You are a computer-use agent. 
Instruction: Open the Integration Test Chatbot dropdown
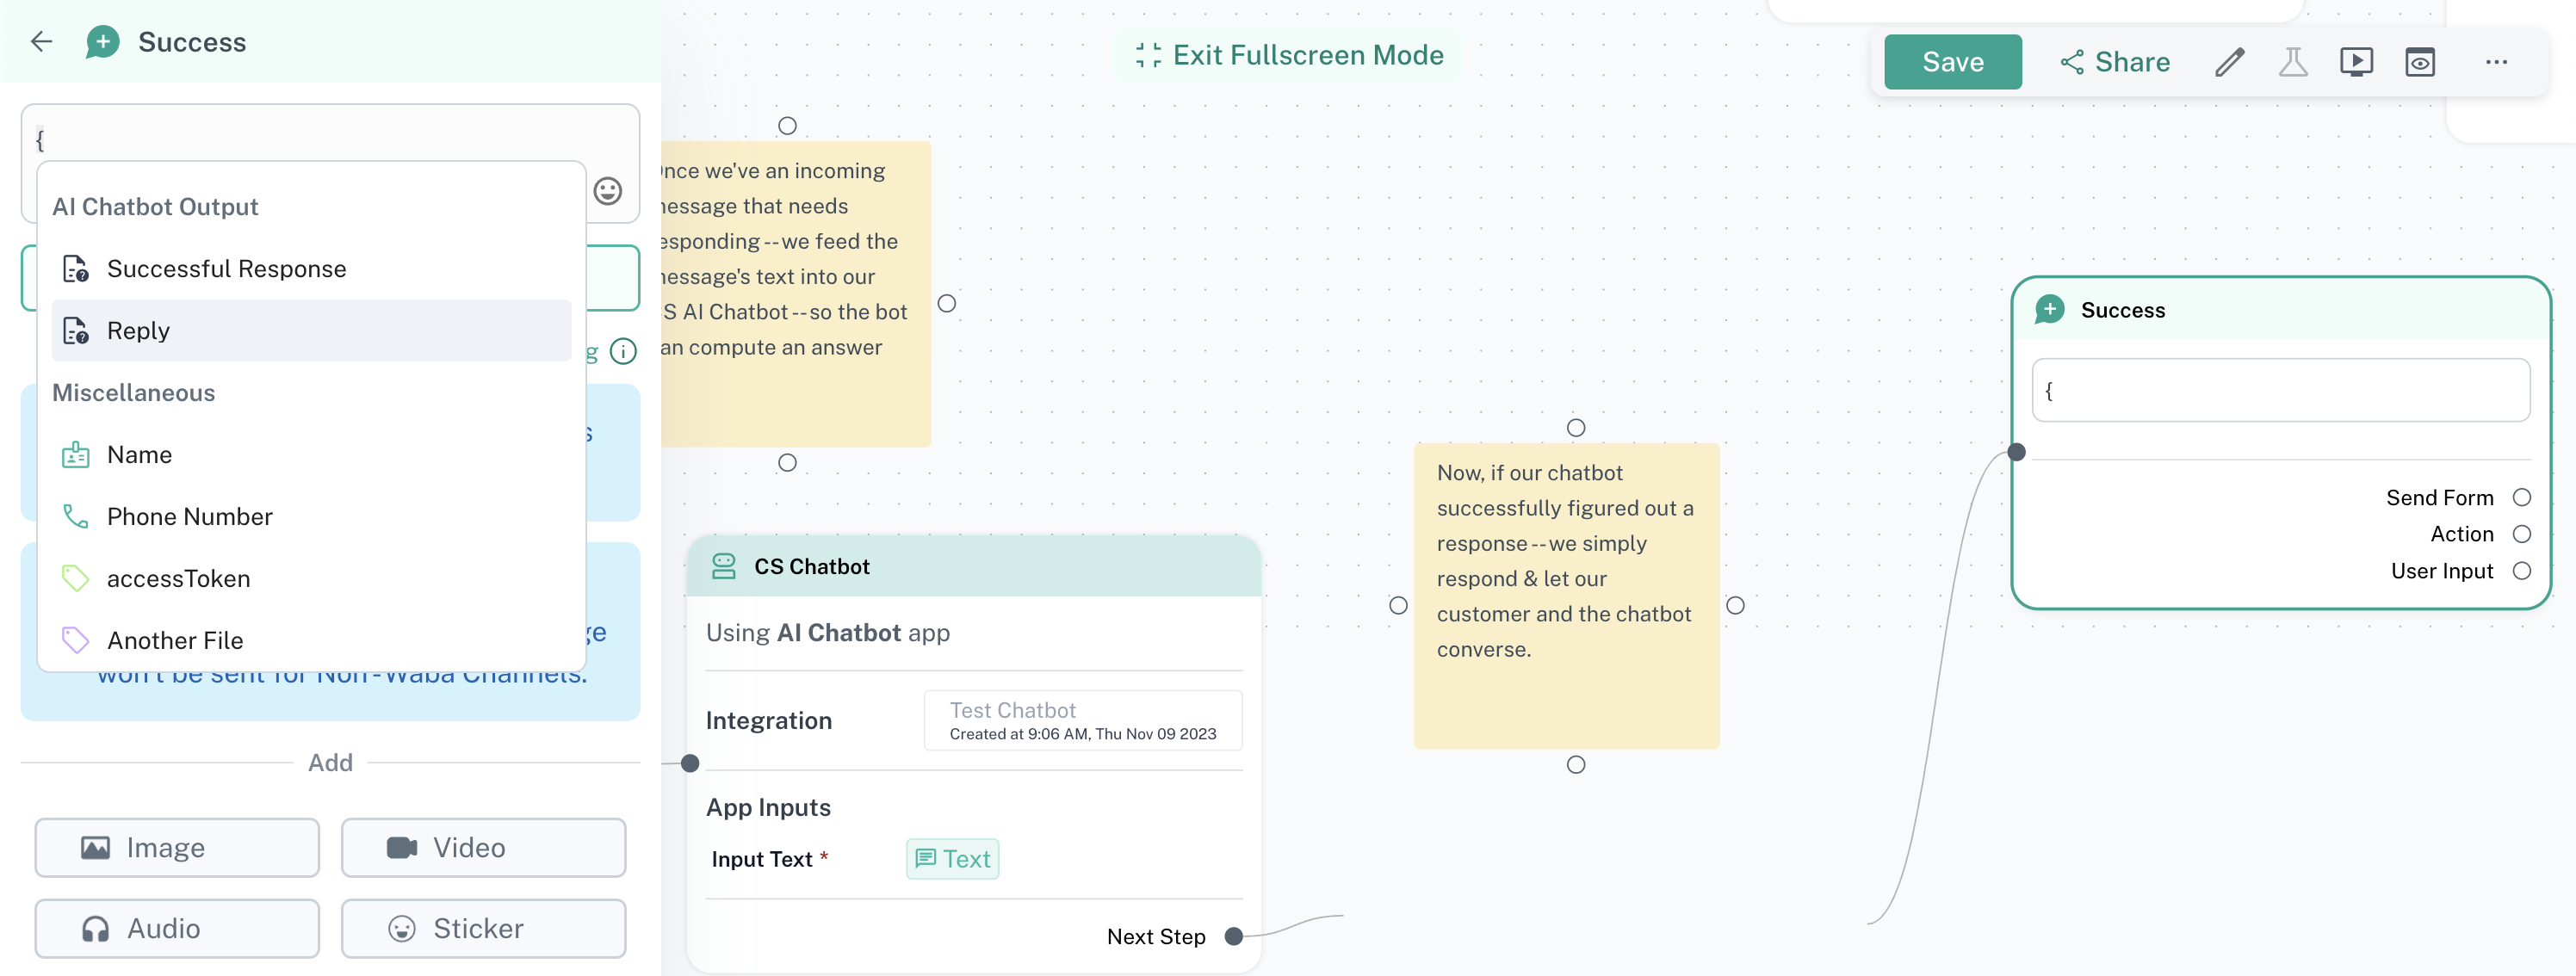click(1082, 720)
